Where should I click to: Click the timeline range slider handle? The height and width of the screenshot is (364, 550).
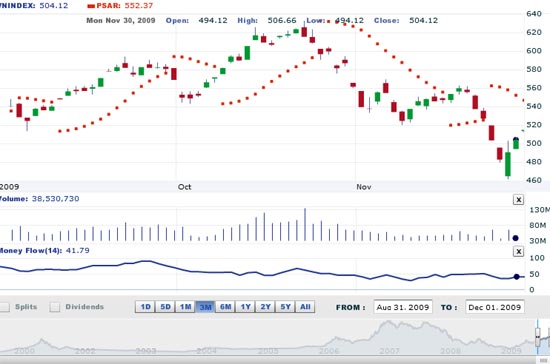pos(538,337)
